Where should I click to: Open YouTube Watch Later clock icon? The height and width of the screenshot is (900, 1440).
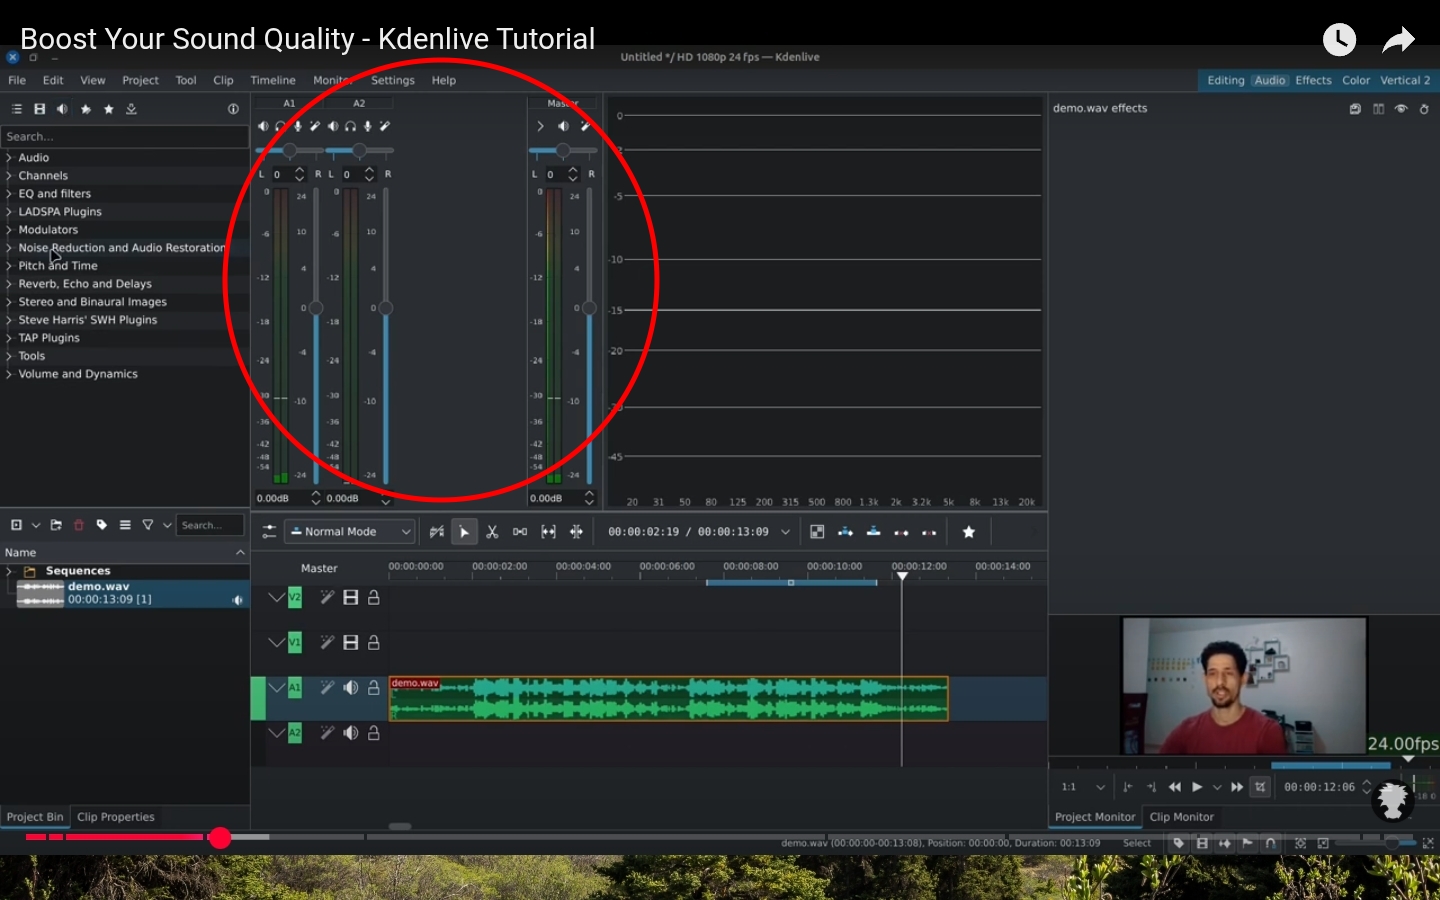click(1339, 40)
